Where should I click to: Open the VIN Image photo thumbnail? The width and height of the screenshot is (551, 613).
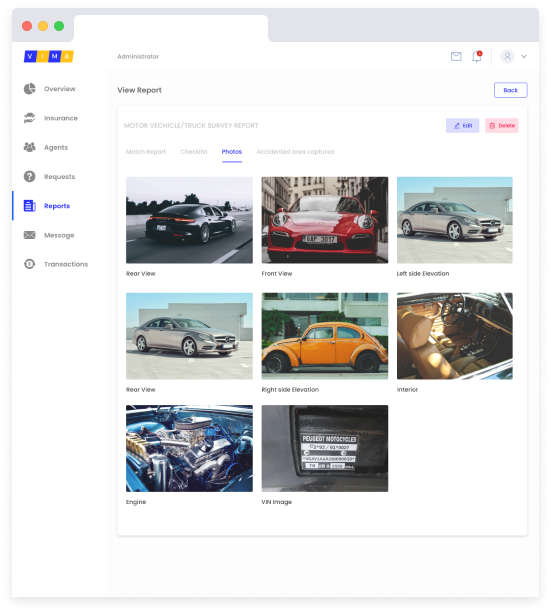tap(325, 448)
